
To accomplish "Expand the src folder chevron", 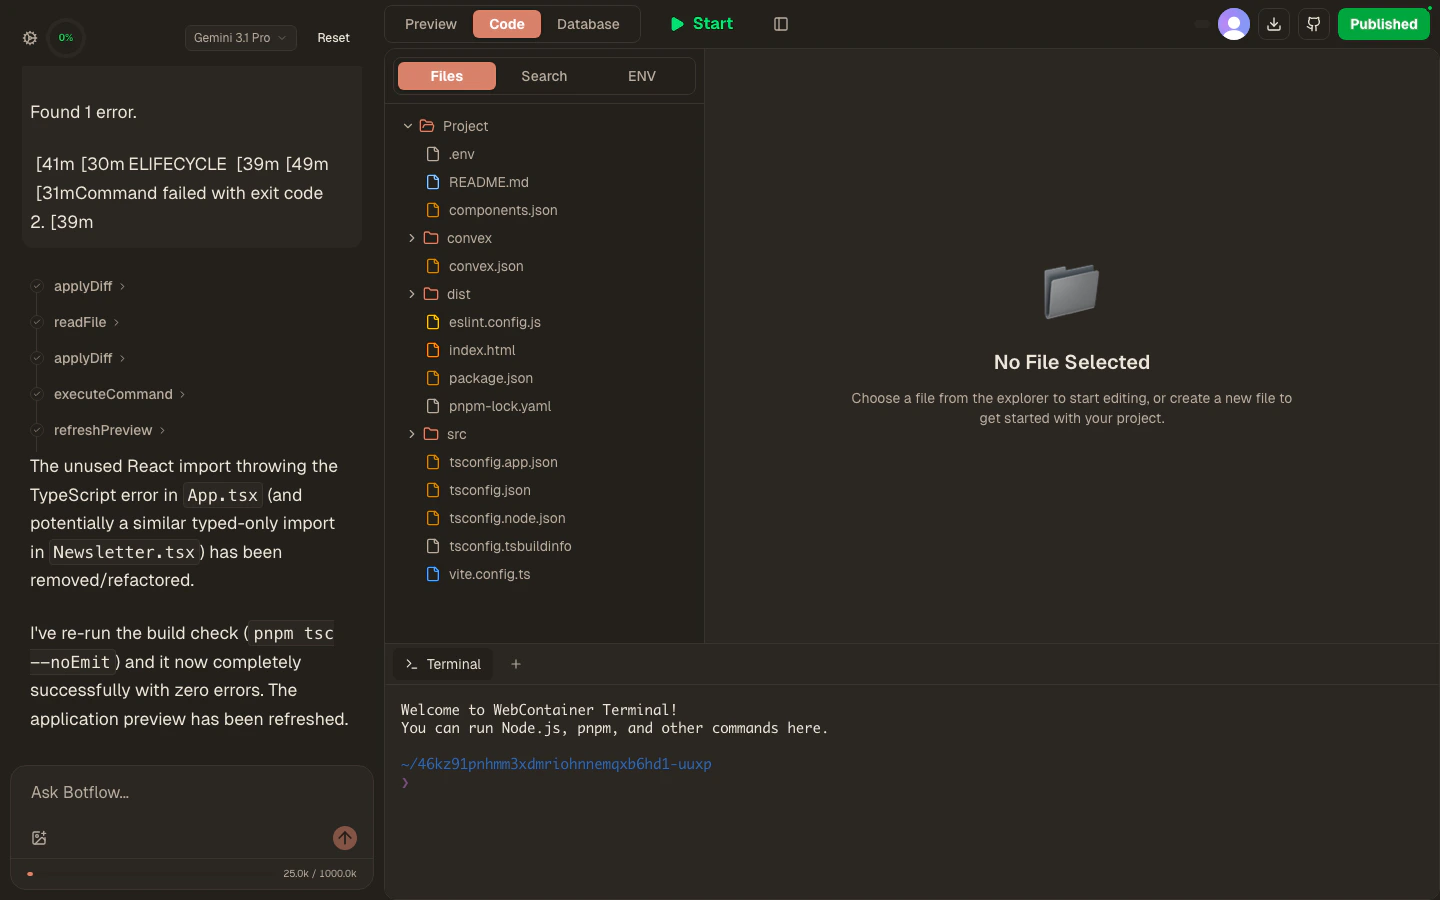I will [412, 434].
